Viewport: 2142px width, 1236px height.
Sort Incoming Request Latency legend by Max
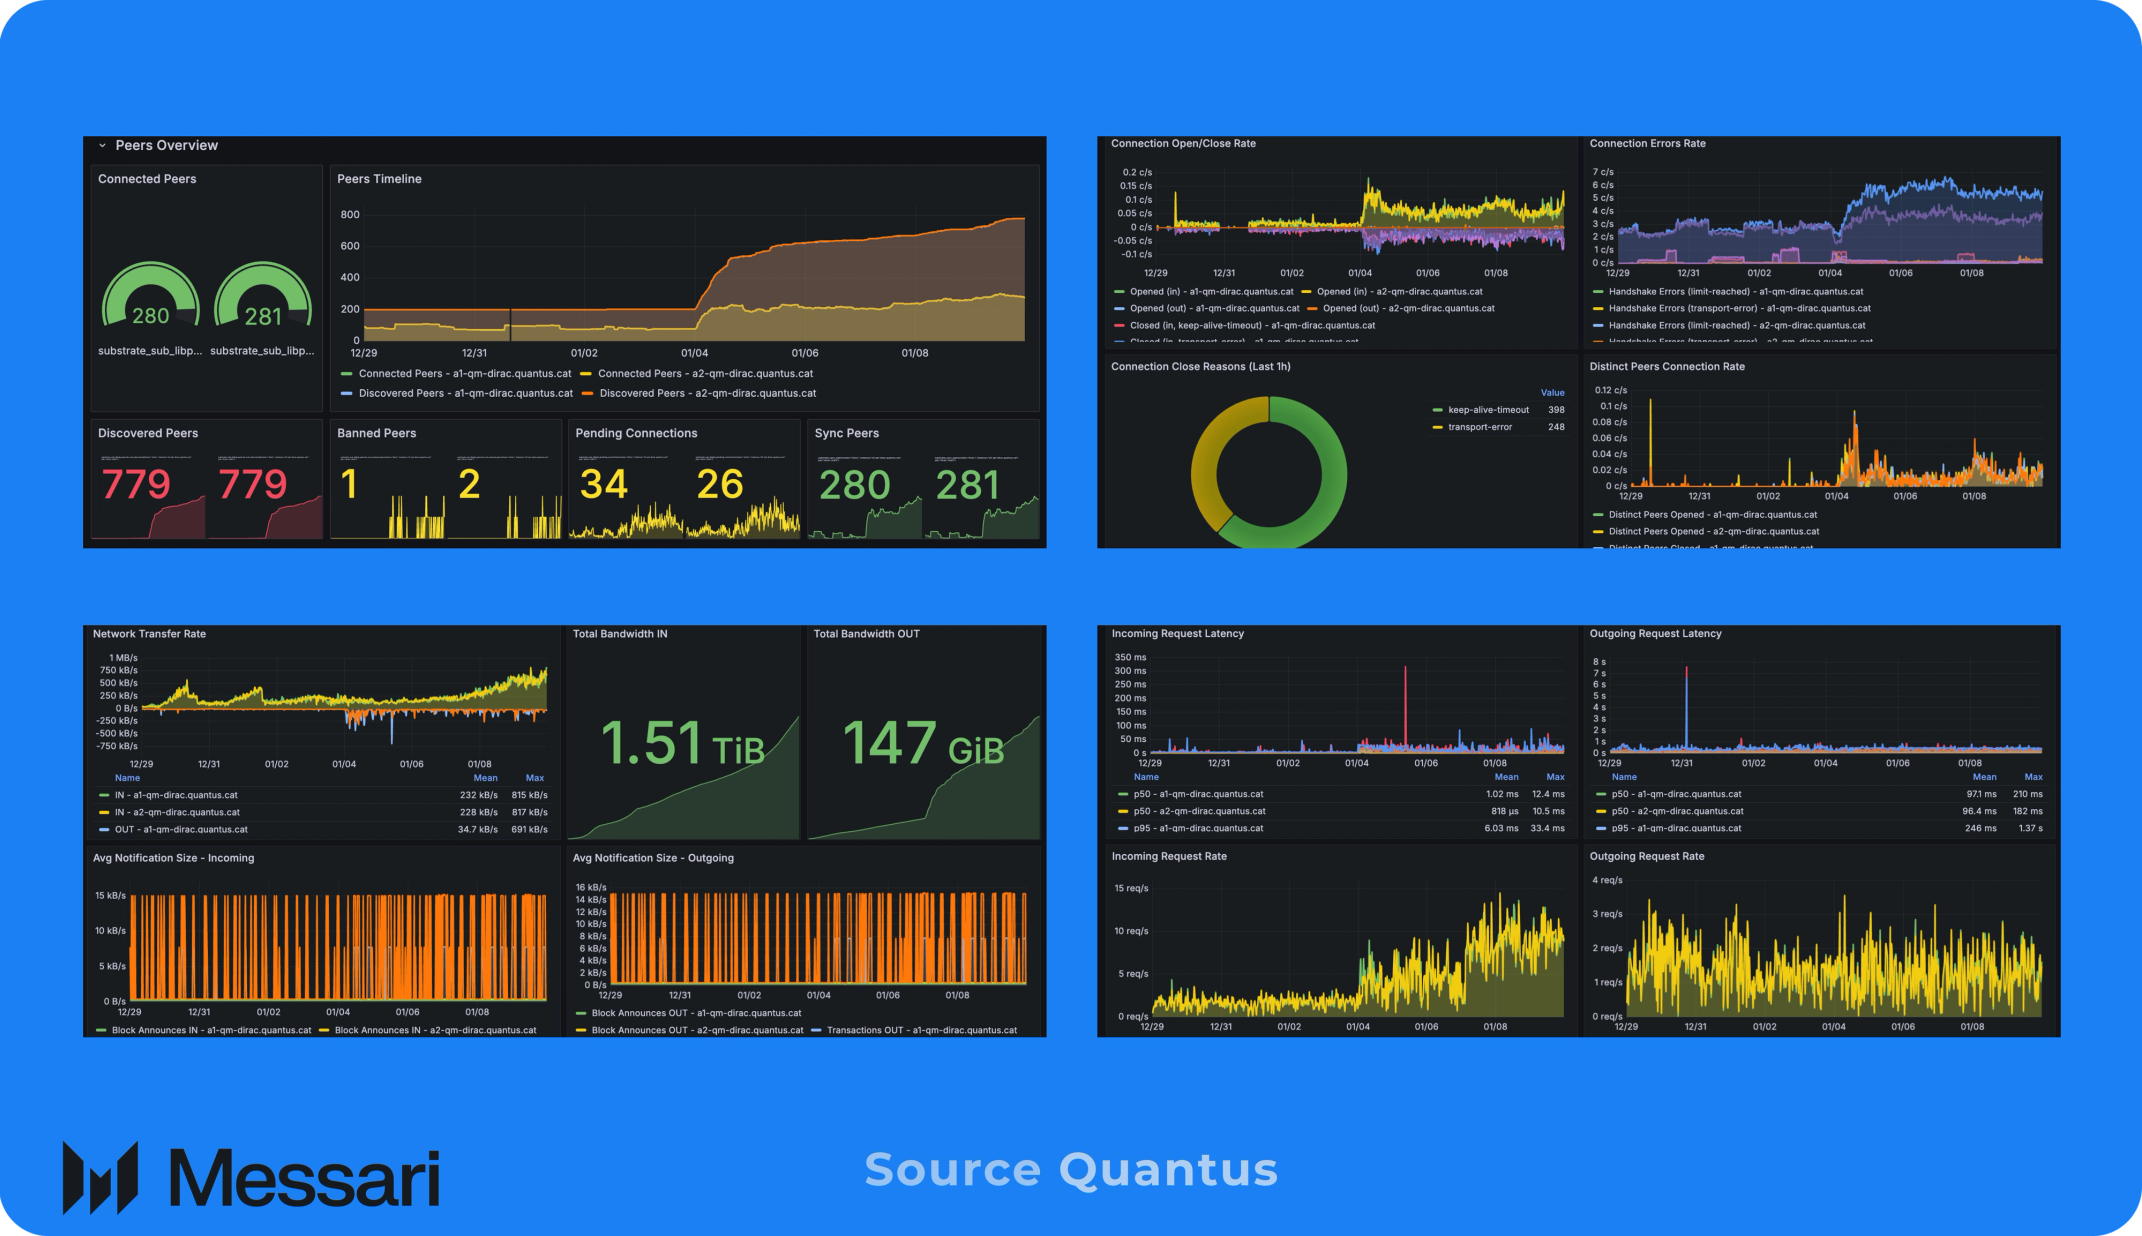coord(1554,777)
